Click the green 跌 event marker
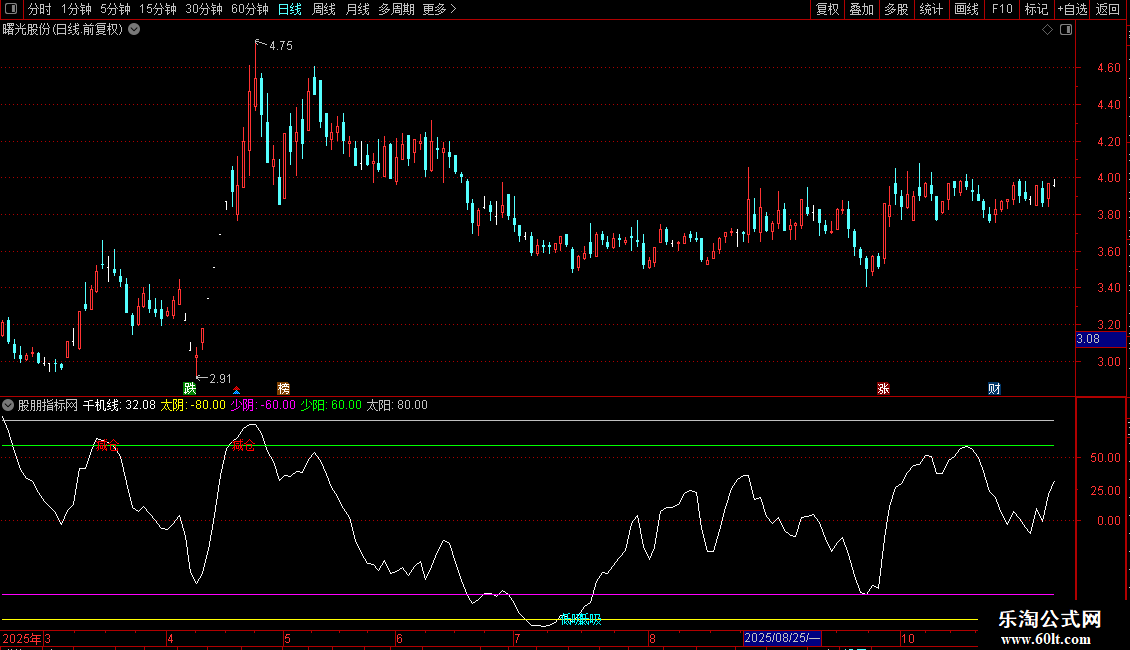The image size is (1130, 650). pos(190,388)
